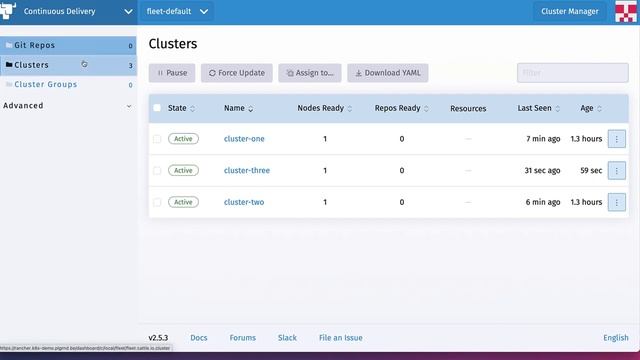The width and height of the screenshot is (640, 360).
Task: Select the cluster-two row checkbox
Action: pyautogui.click(x=157, y=202)
